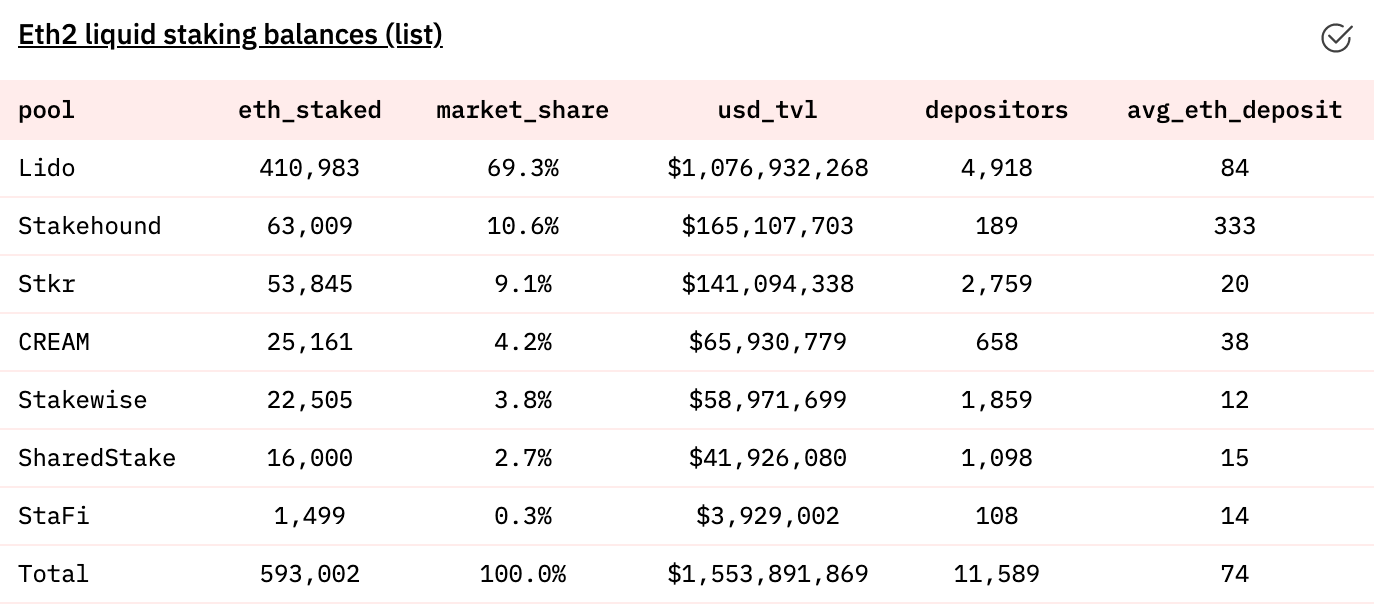Viewport: 1374px width, 612px height.
Task: Sort by usd_tvl column header
Action: (x=768, y=110)
